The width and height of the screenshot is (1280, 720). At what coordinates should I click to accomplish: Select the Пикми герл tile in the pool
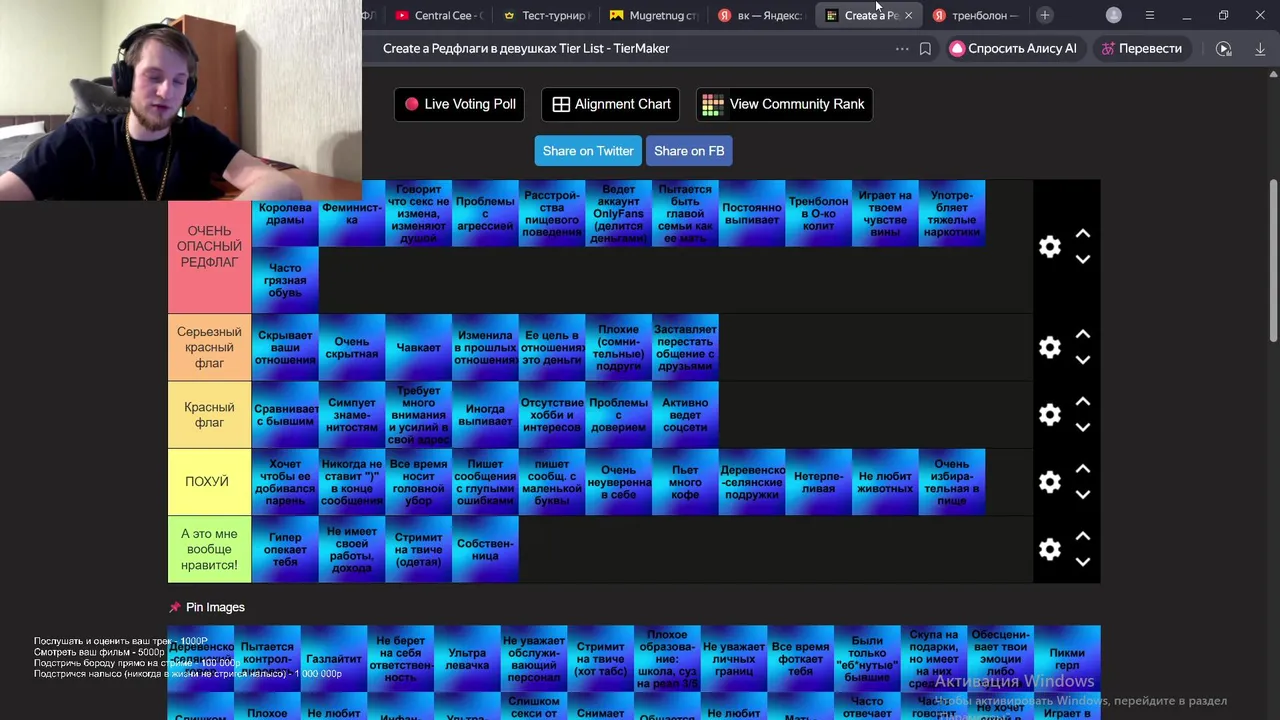1067,659
